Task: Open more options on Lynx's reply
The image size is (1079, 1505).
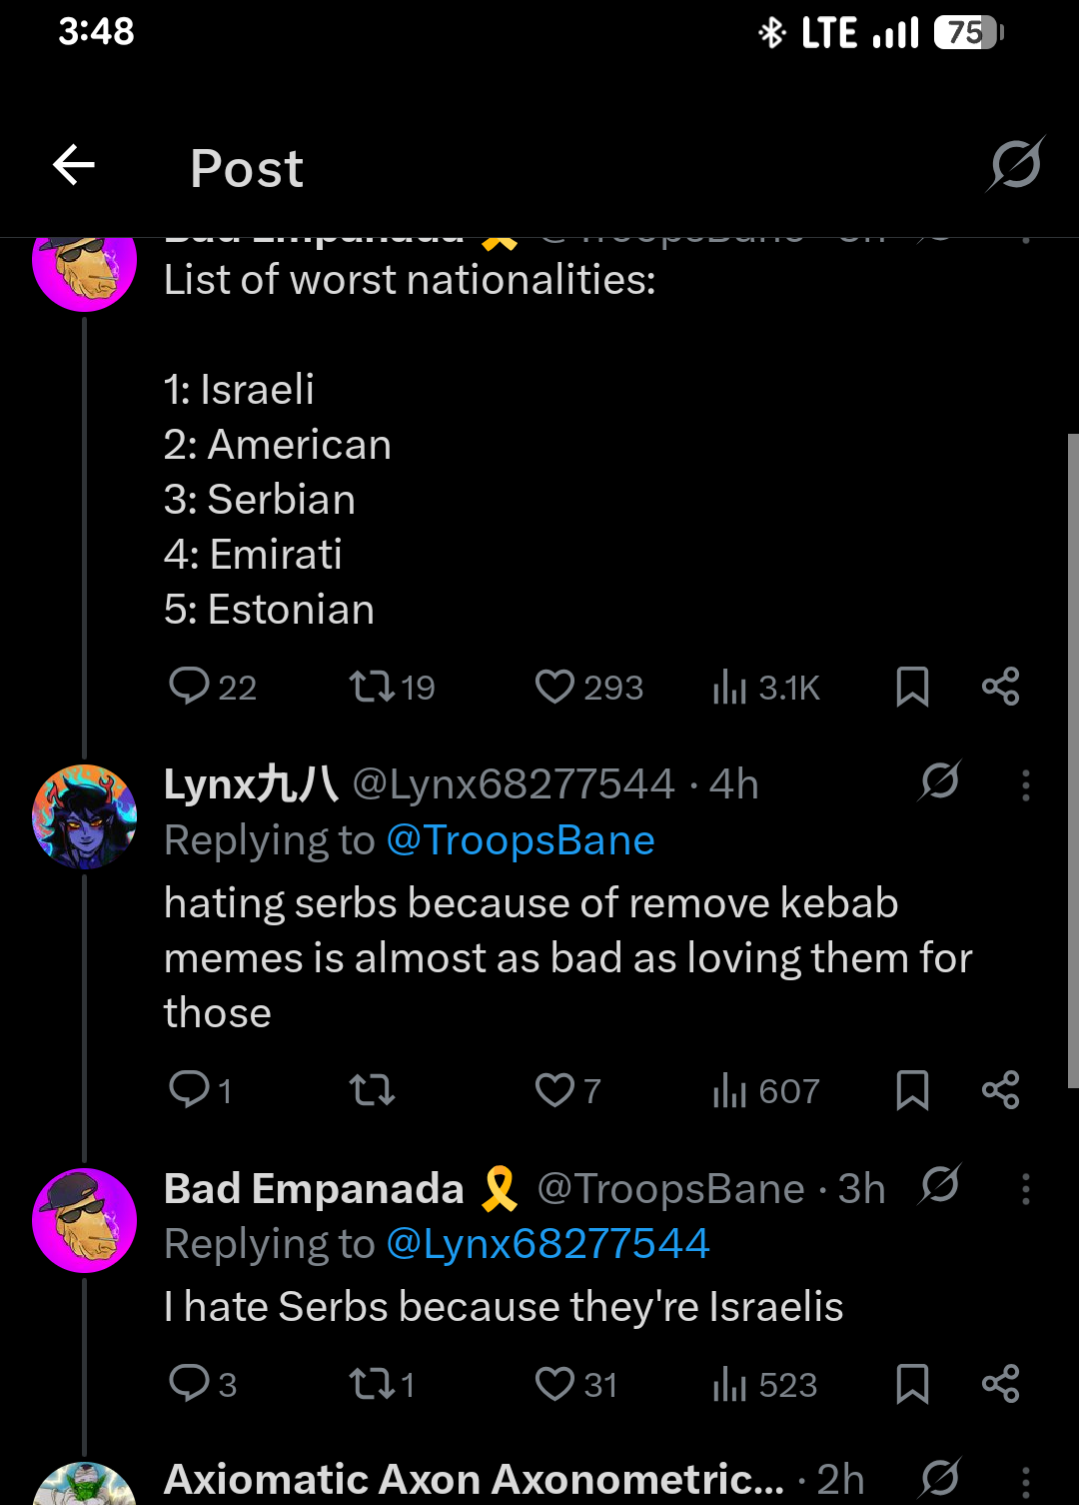Action: 1025,785
